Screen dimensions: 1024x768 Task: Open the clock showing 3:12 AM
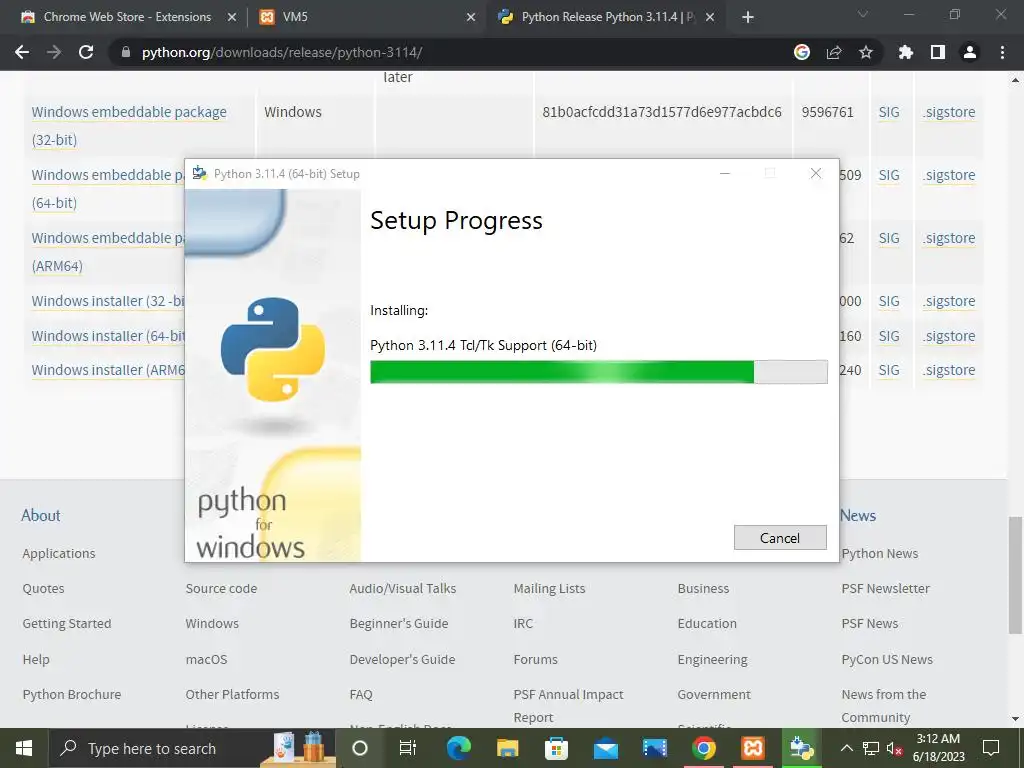point(938,748)
